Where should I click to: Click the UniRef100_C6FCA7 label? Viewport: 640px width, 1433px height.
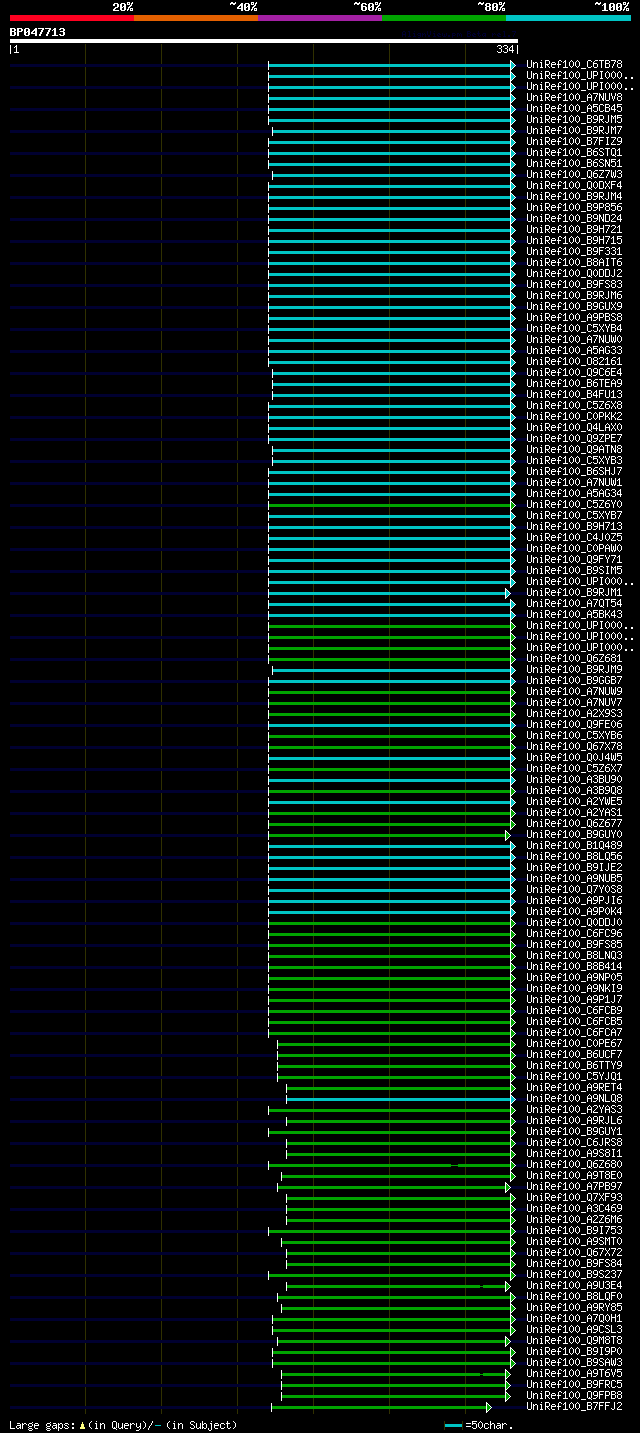(575, 1033)
